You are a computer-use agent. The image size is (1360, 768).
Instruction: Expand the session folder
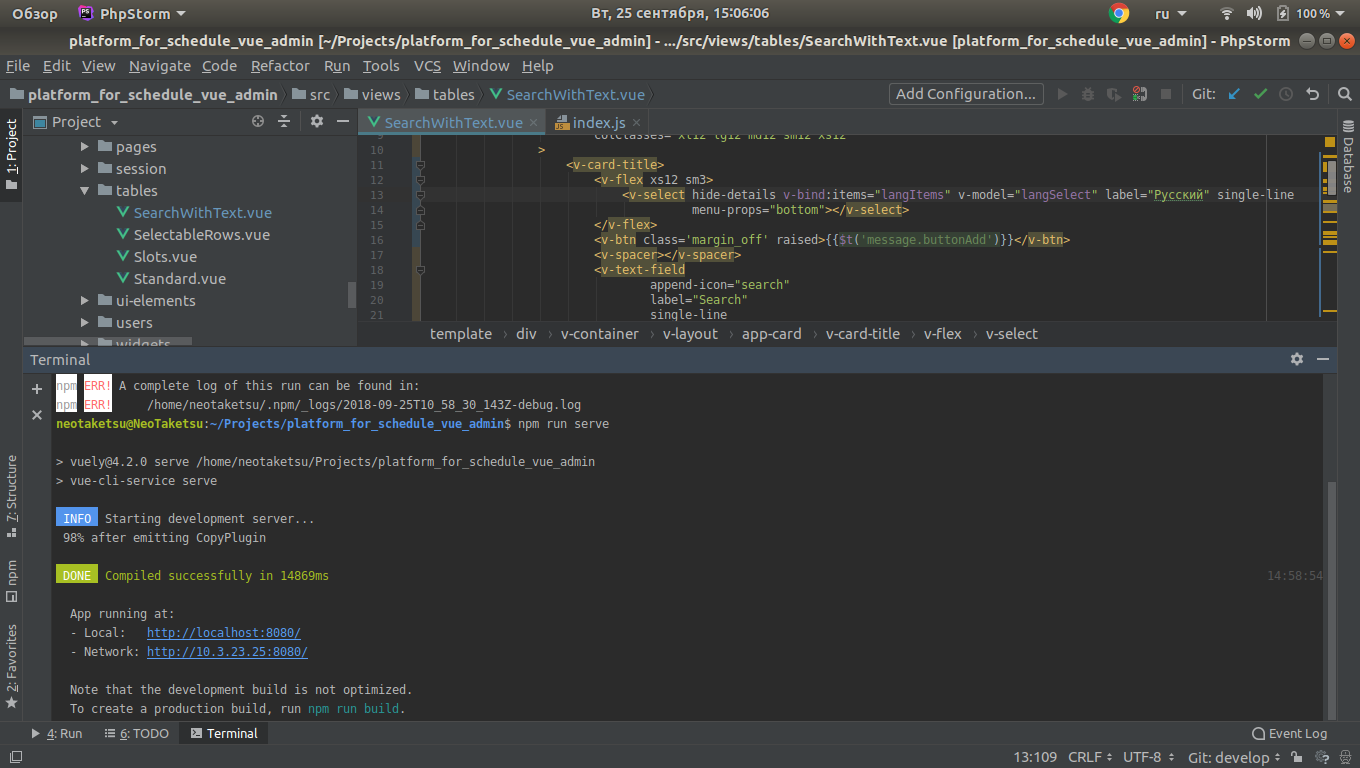point(85,169)
